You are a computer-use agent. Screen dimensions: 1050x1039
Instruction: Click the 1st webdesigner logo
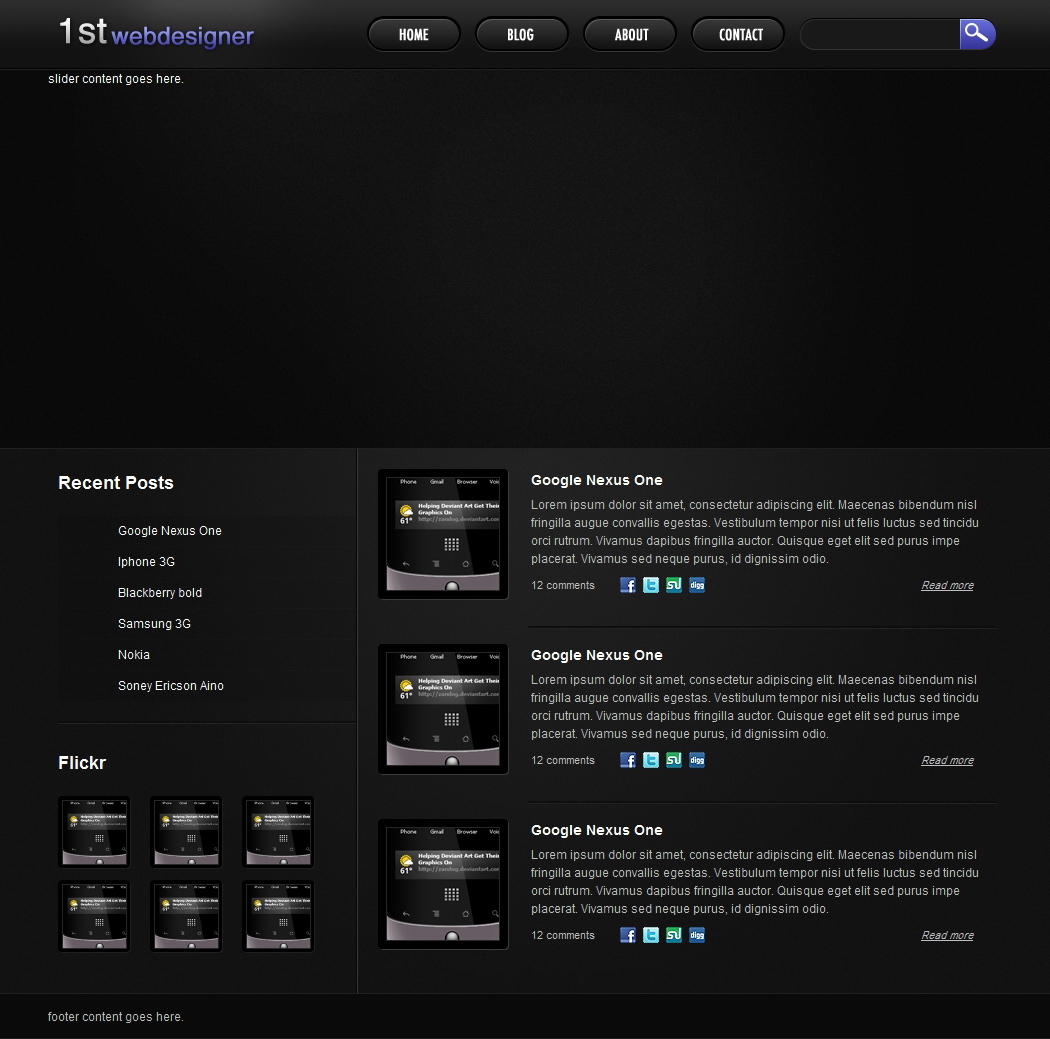point(157,34)
